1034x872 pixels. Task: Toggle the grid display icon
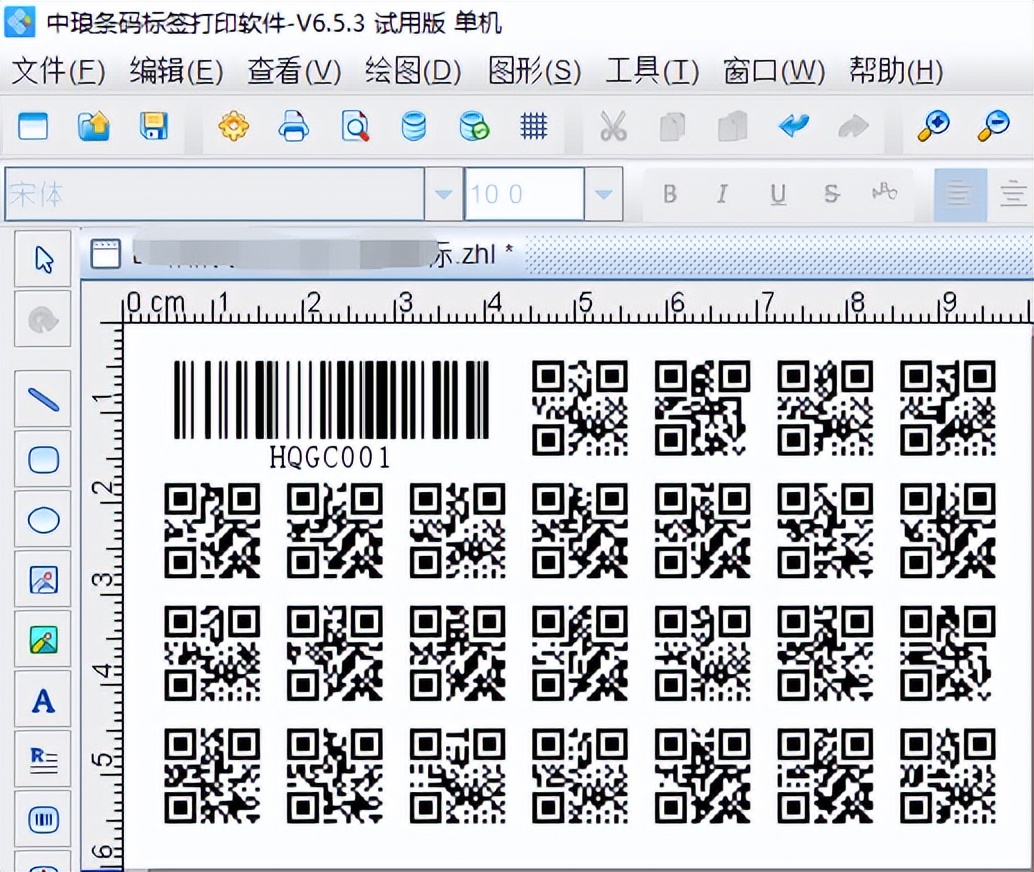[x=533, y=125]
